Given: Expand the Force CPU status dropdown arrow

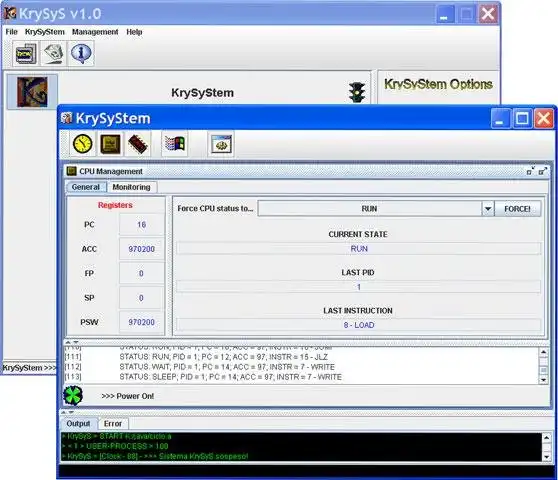Looking at the screenshot, I should 488,209.
